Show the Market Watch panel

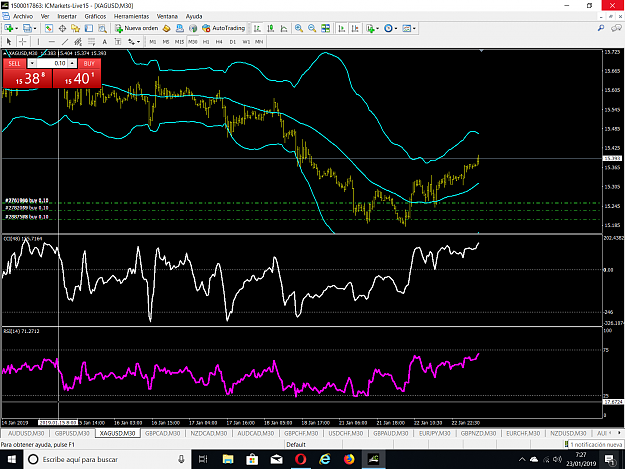tap(49, 28)
